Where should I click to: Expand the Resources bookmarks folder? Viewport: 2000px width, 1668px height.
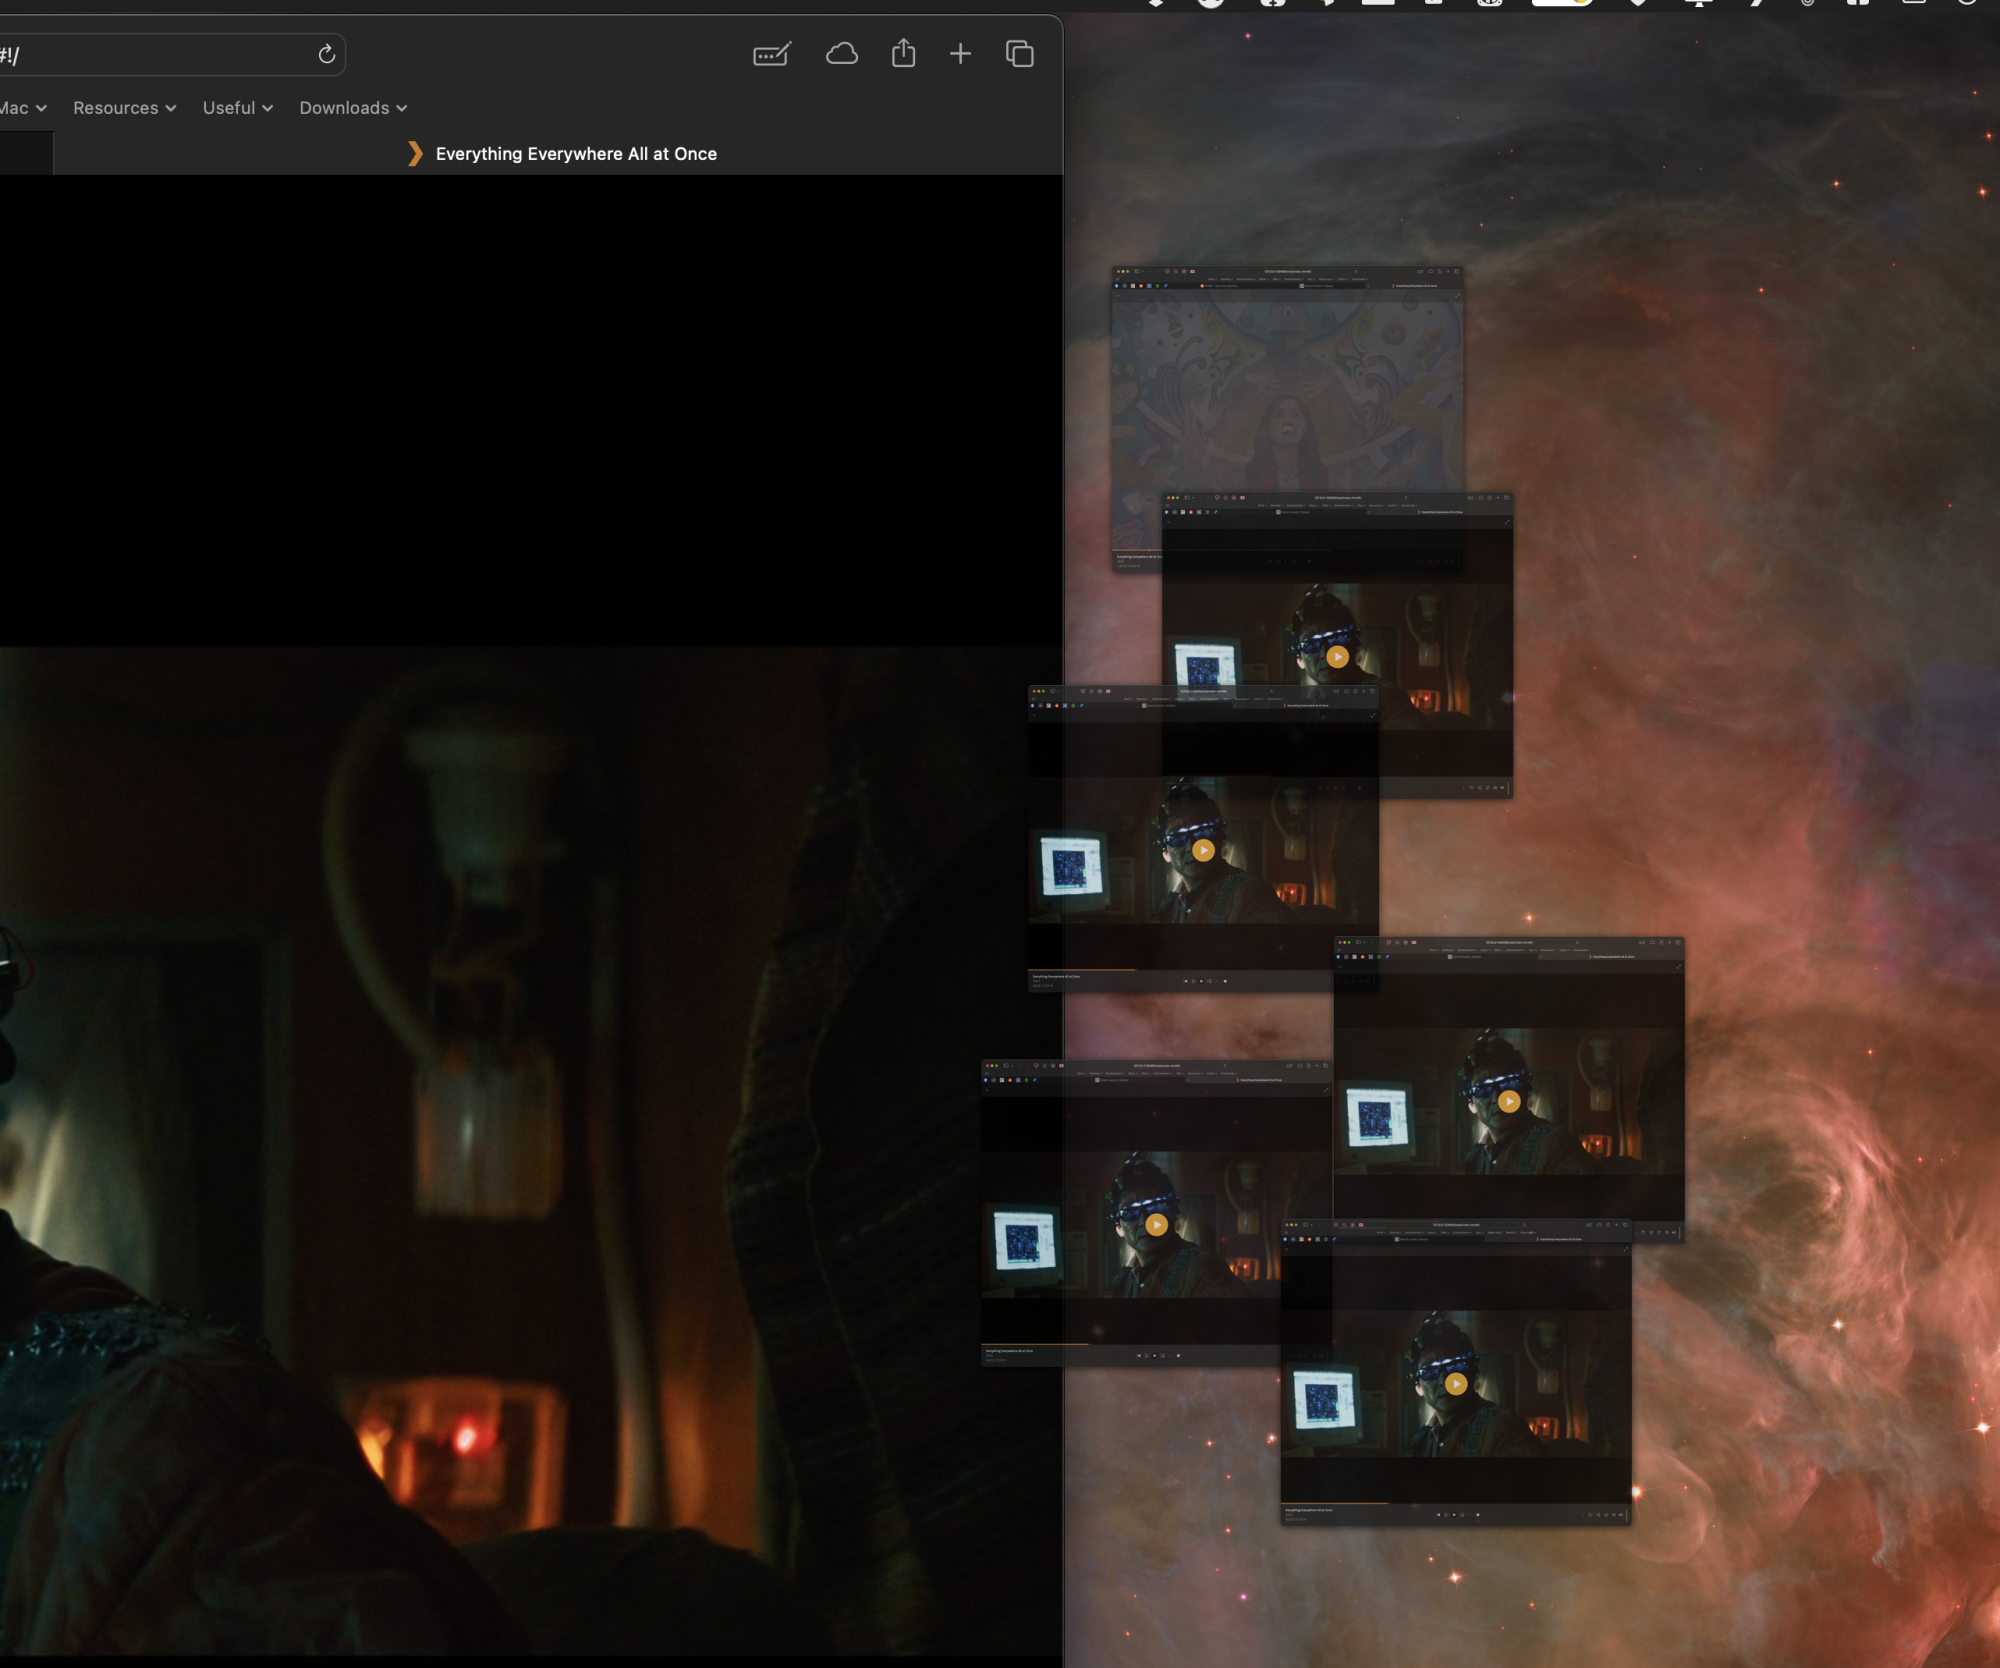(x=124, y=108)
